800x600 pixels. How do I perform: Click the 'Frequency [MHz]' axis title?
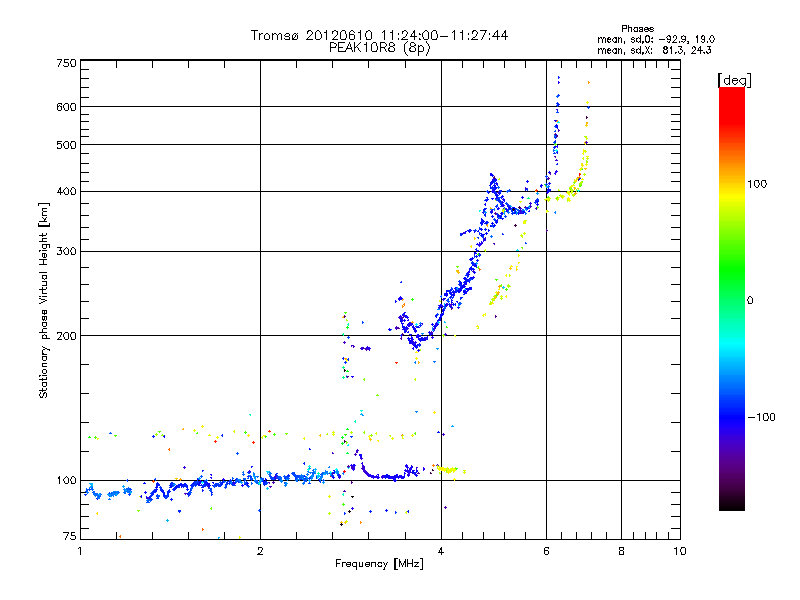coord(379,564)
